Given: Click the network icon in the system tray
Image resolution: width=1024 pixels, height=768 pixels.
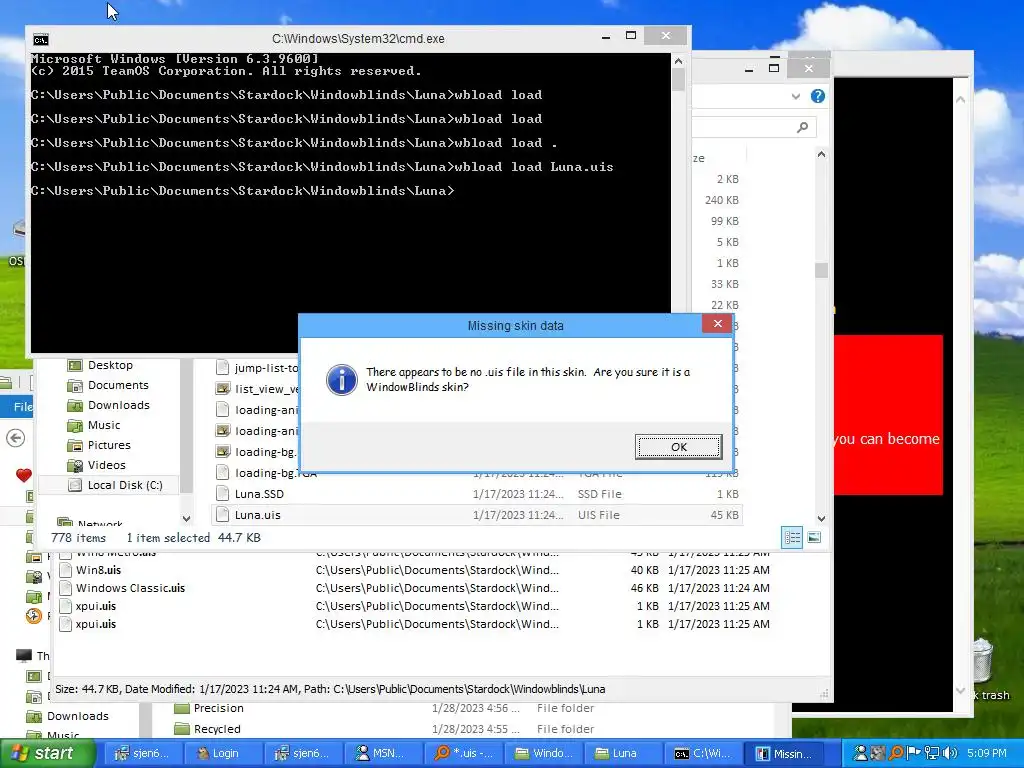Looking at the screenshot, I should pyautogui.click(x=932, y=753).
